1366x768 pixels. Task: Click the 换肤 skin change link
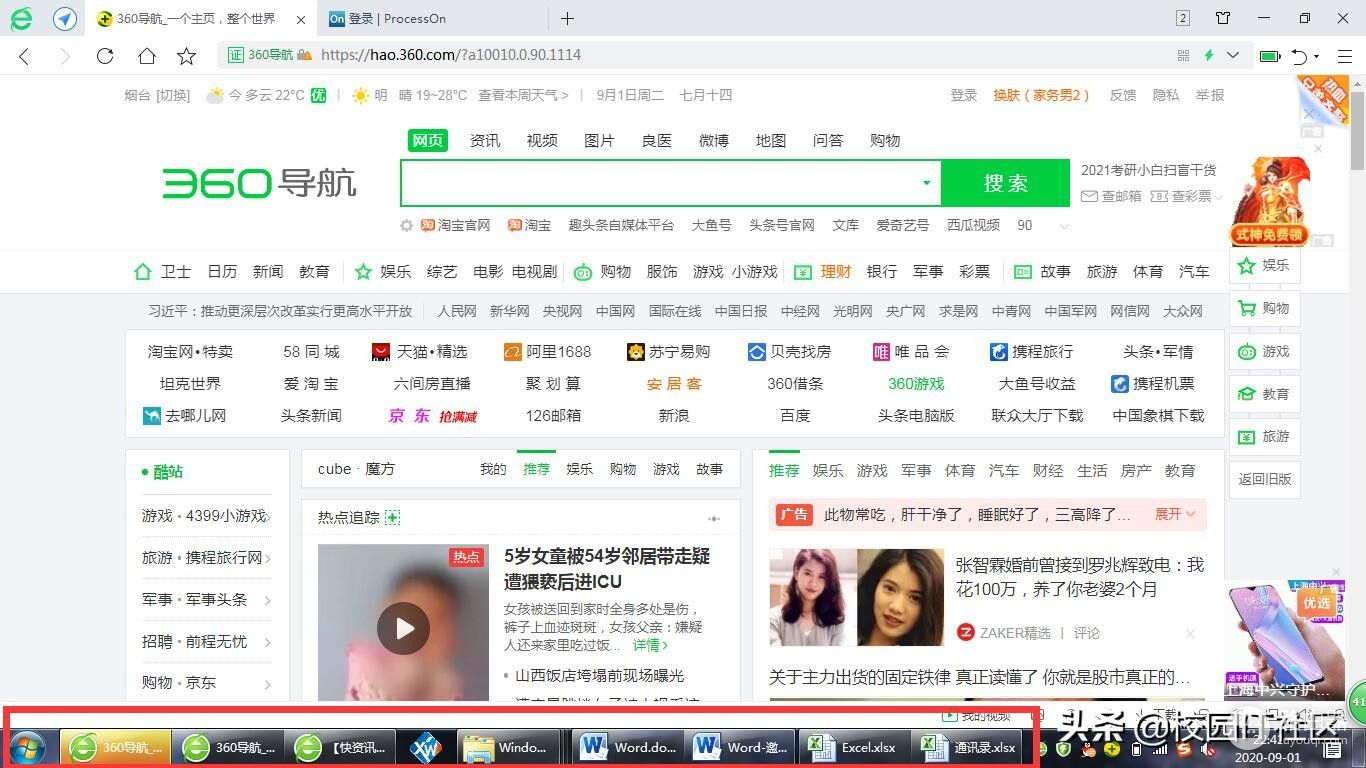1040,95
